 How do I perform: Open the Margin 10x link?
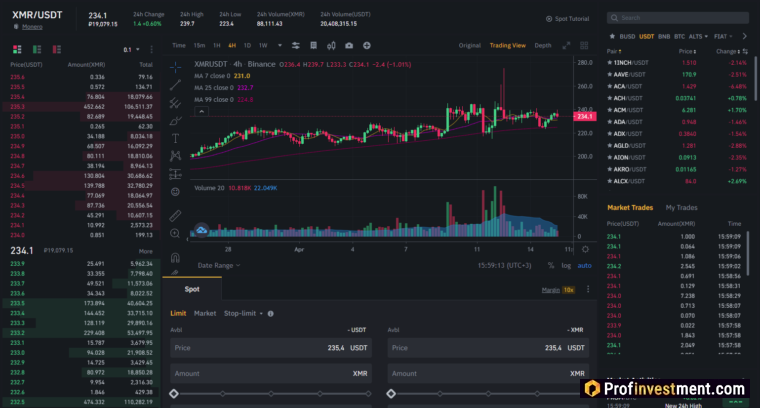[558, 290]
